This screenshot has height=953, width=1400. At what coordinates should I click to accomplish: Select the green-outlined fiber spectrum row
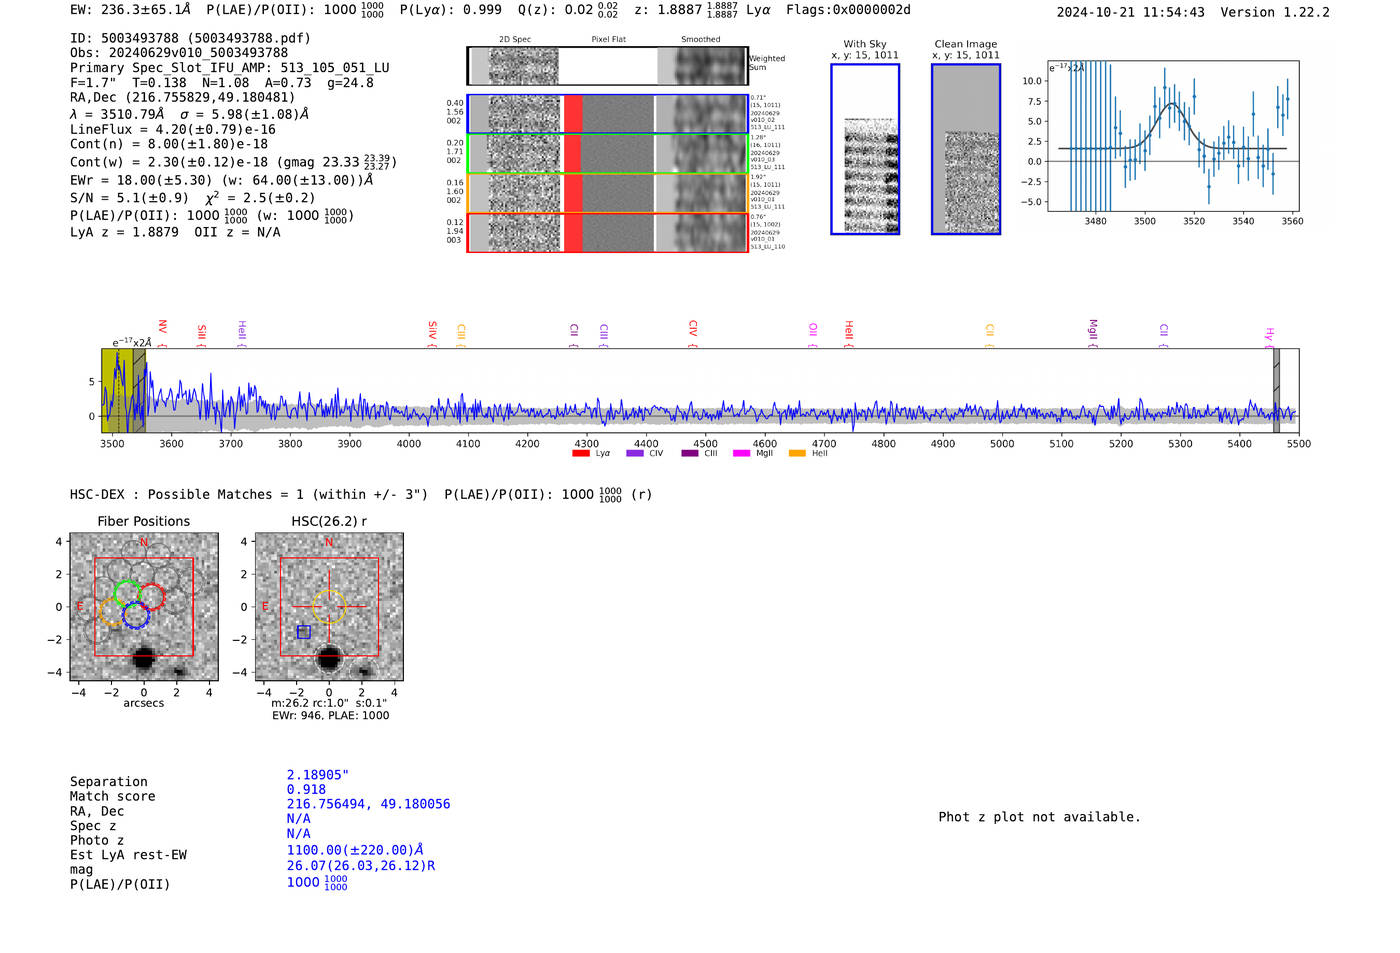click(607, 153)
